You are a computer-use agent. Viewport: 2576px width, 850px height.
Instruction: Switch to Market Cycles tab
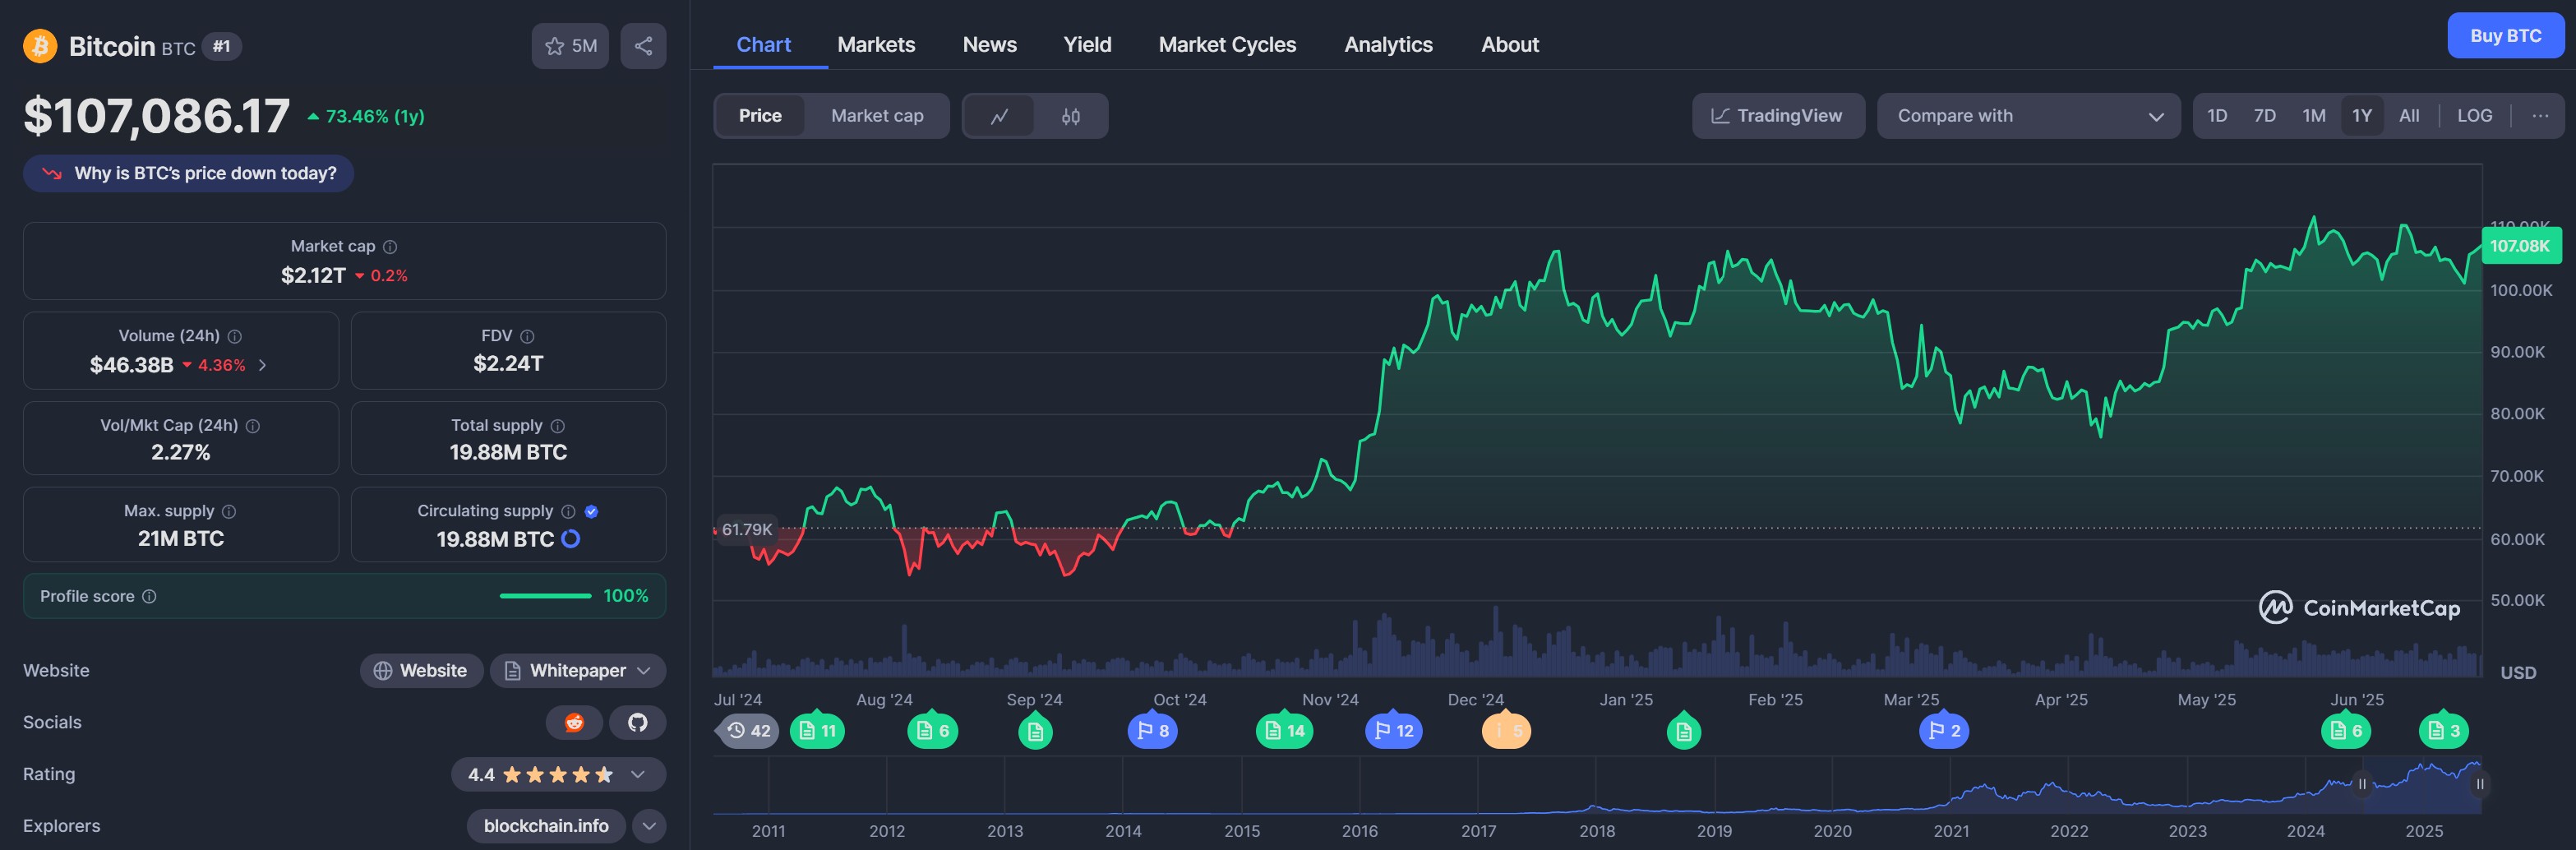(x=1227, y=45)
